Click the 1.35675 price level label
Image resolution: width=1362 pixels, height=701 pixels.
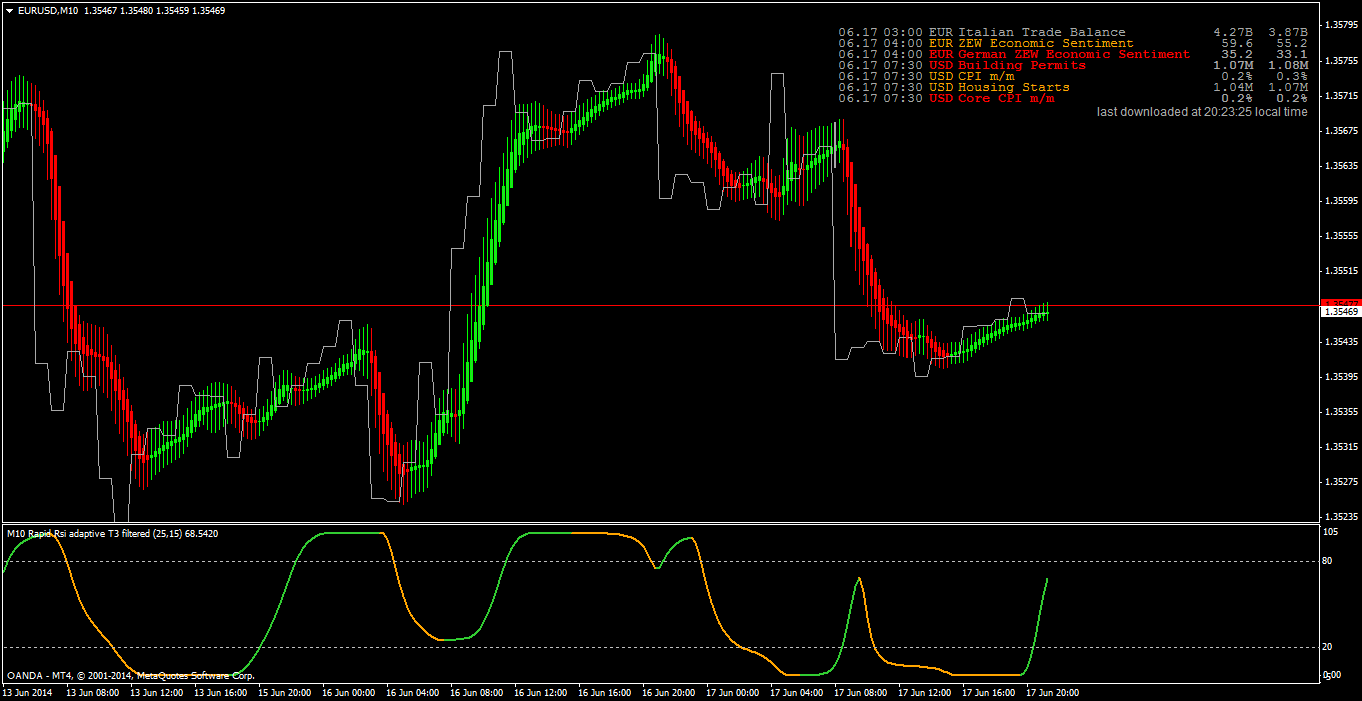(x=1342, y=131)
